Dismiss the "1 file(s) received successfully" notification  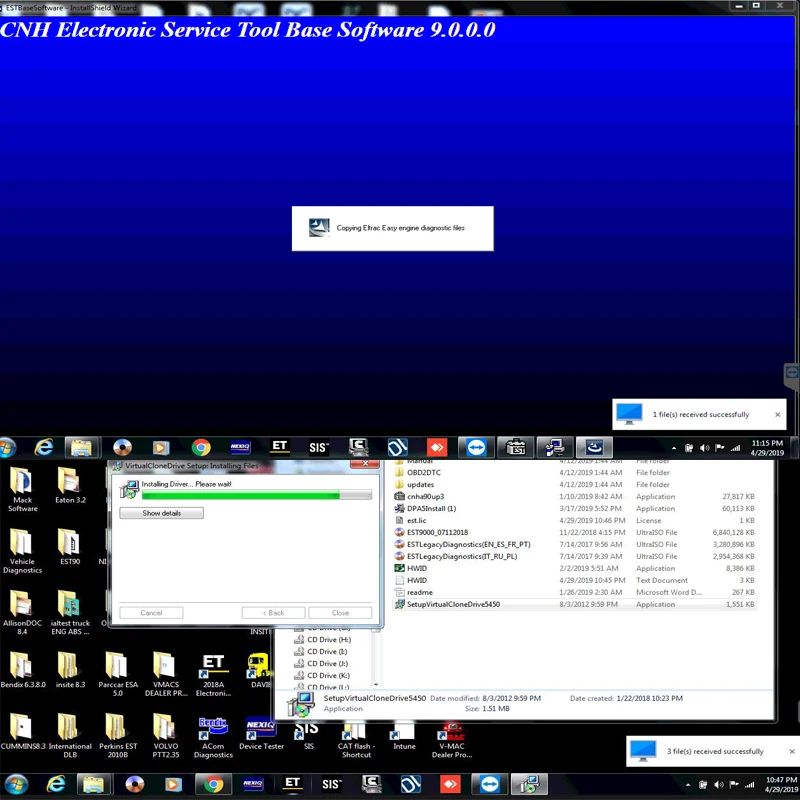[778, 414]
